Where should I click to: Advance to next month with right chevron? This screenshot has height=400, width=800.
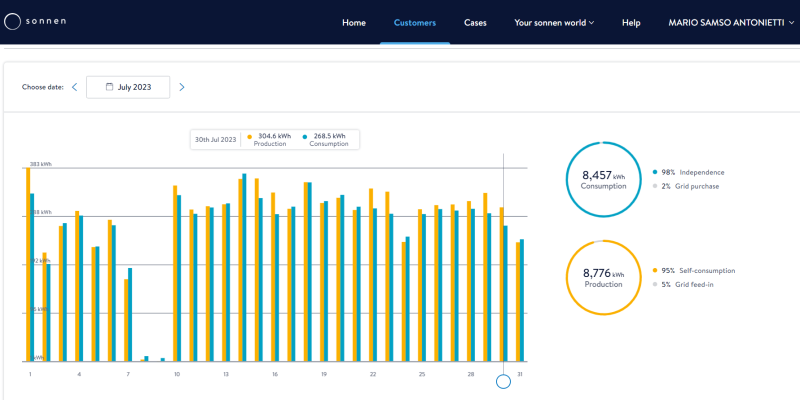point(181,87)
